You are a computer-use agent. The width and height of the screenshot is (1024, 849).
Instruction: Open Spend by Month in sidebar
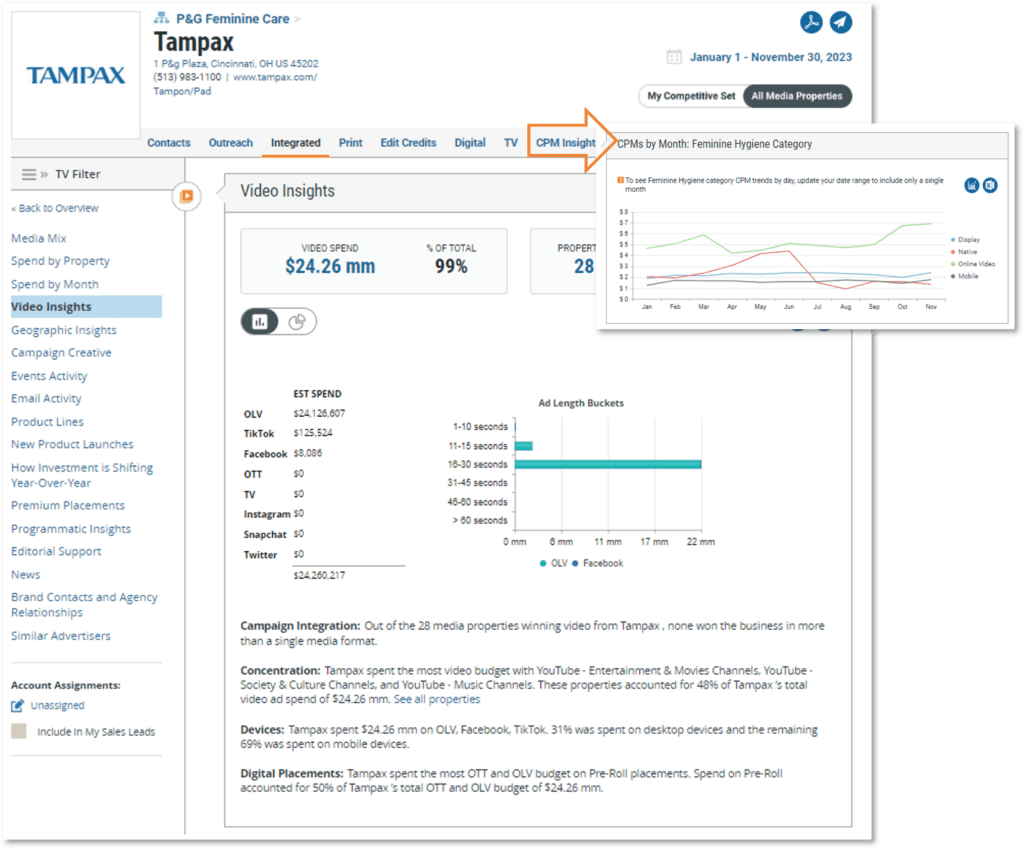tap(55, 284)
